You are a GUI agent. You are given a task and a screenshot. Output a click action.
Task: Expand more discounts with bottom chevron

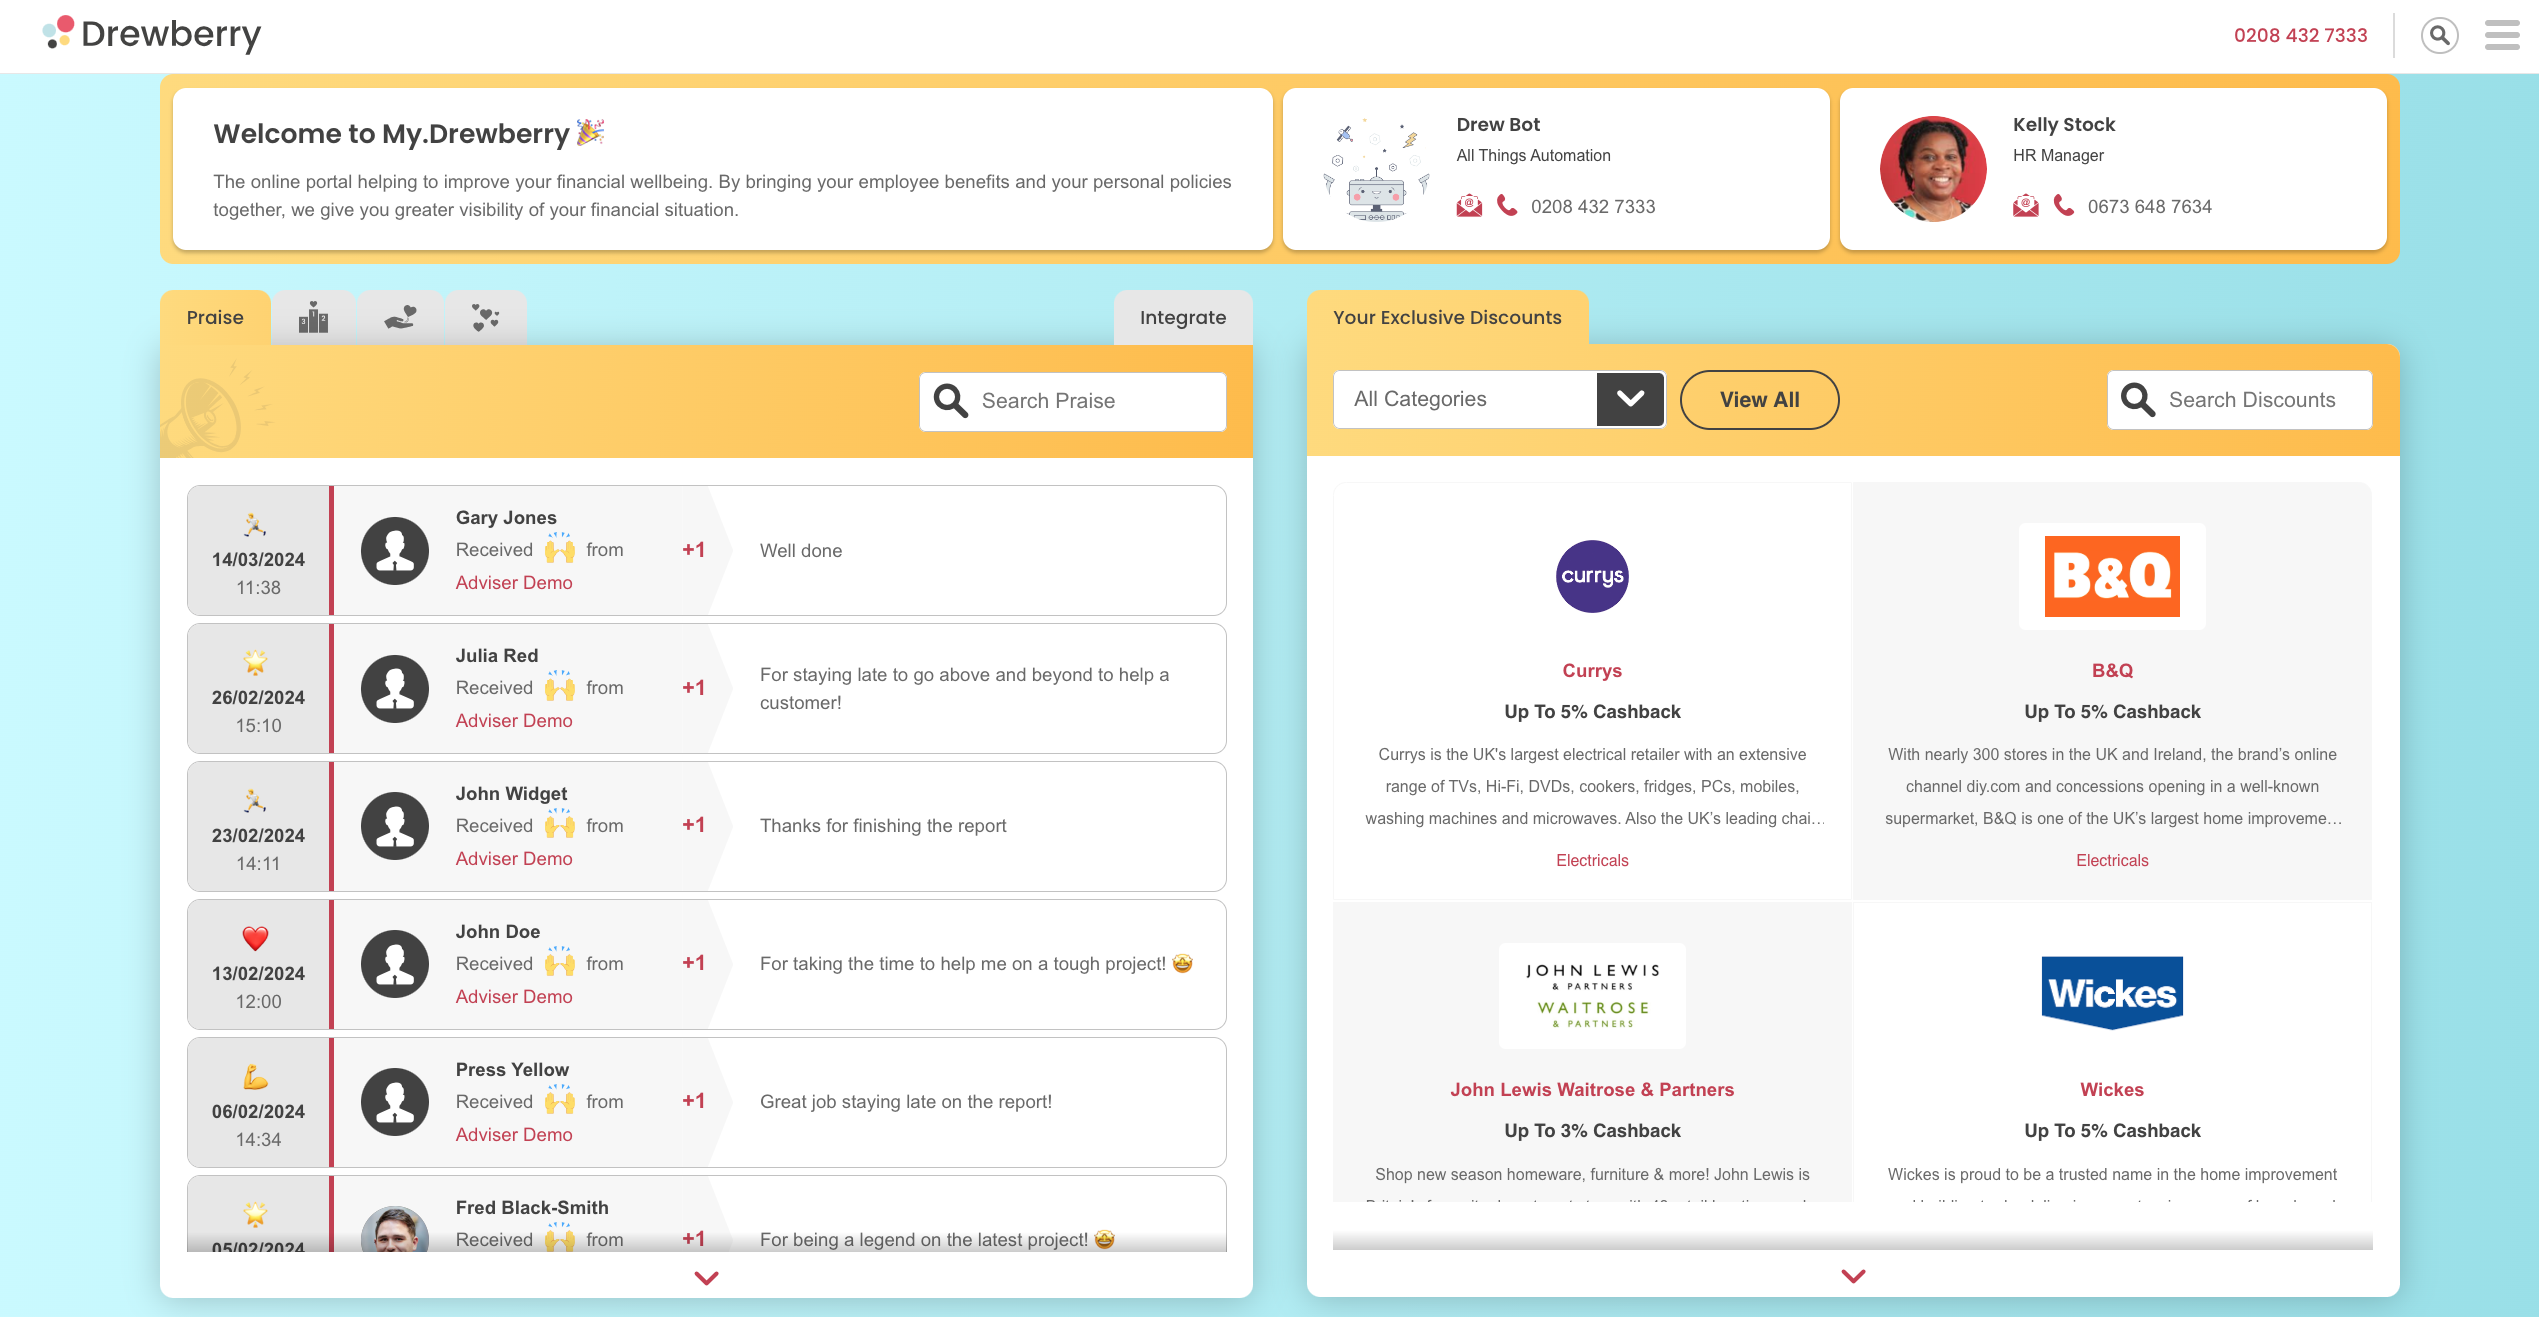(1853, 1276)
